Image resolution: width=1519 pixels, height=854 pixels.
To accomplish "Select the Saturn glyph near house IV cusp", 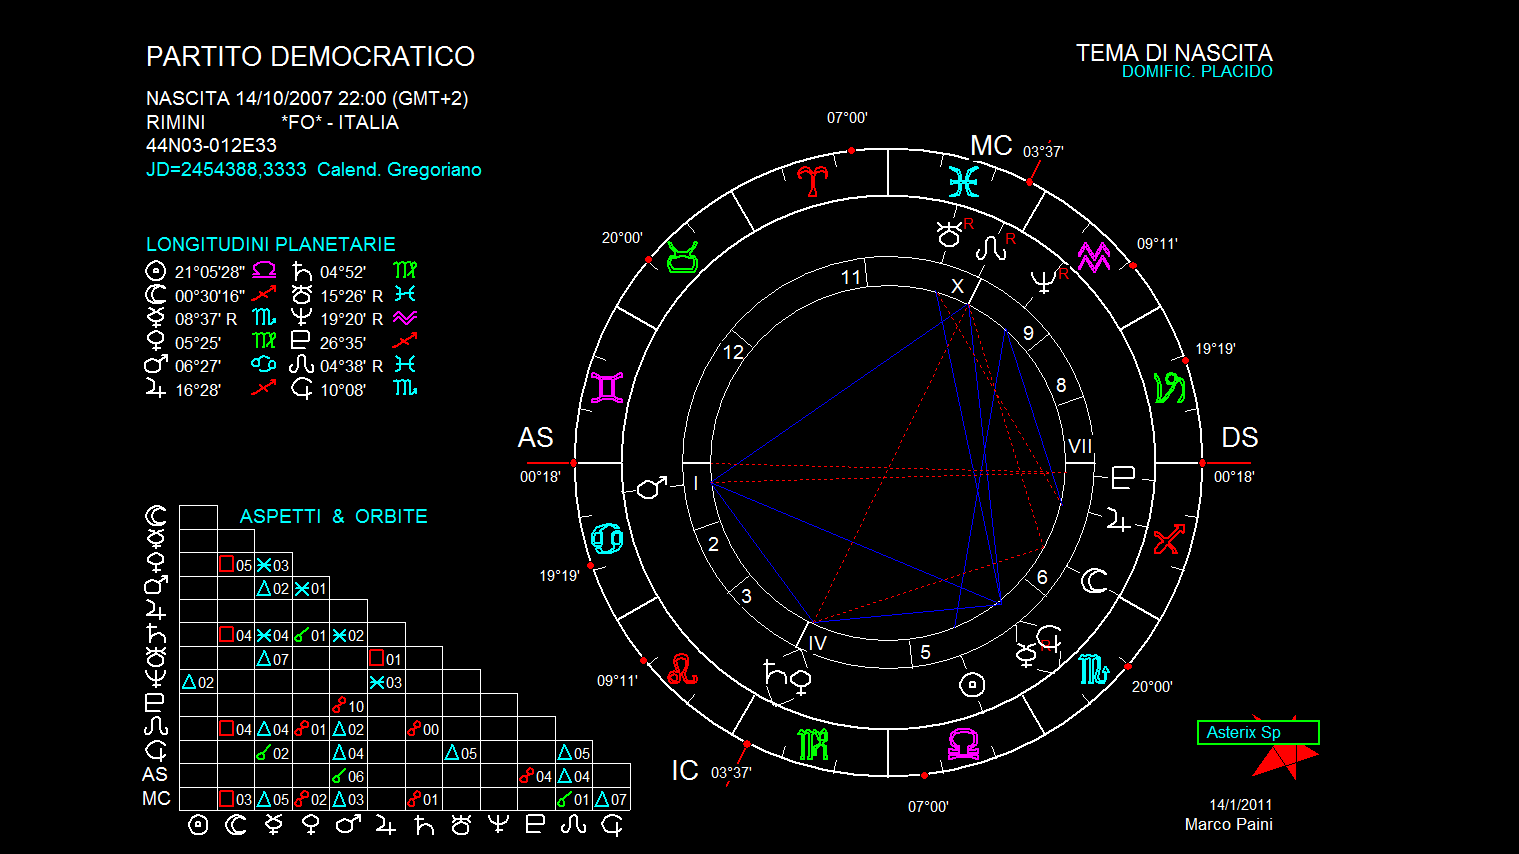I will 774,672.
